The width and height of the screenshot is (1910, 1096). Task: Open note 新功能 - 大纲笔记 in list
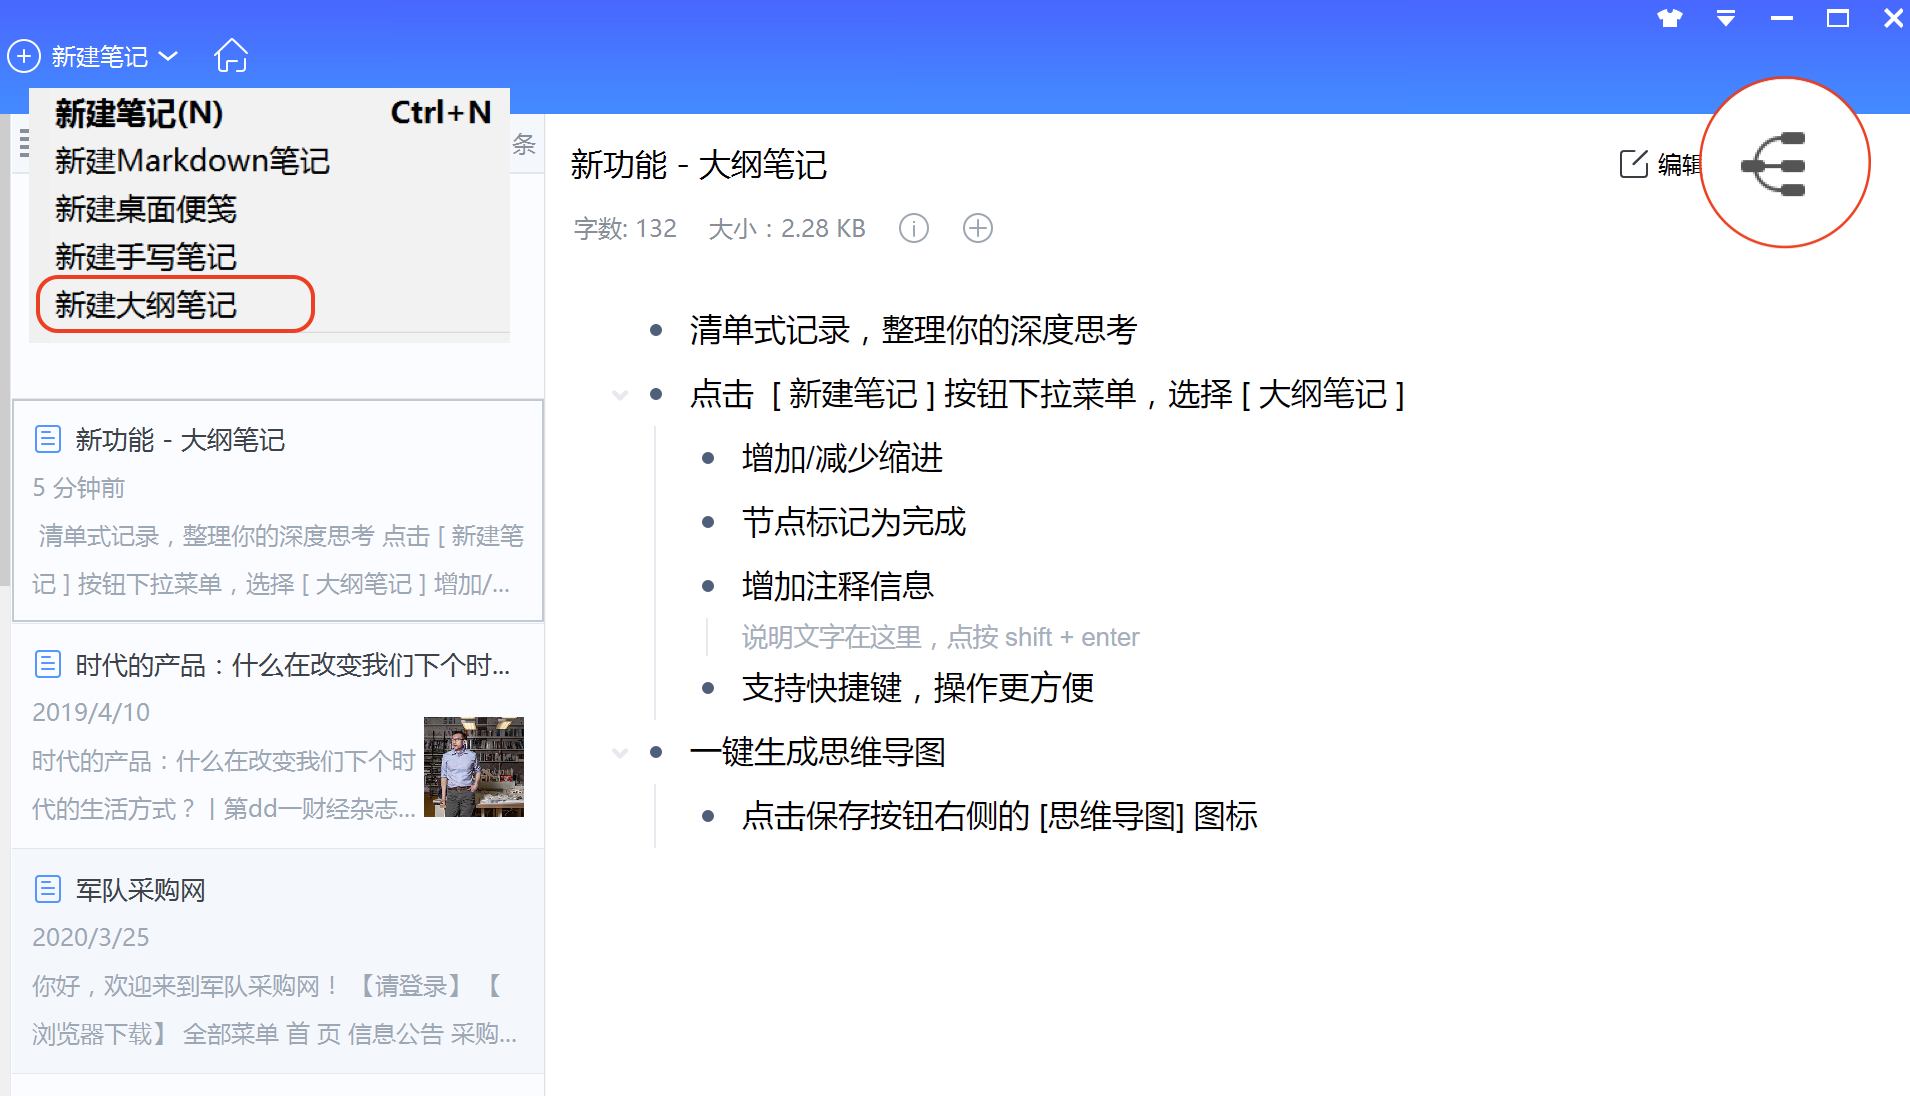278,510
